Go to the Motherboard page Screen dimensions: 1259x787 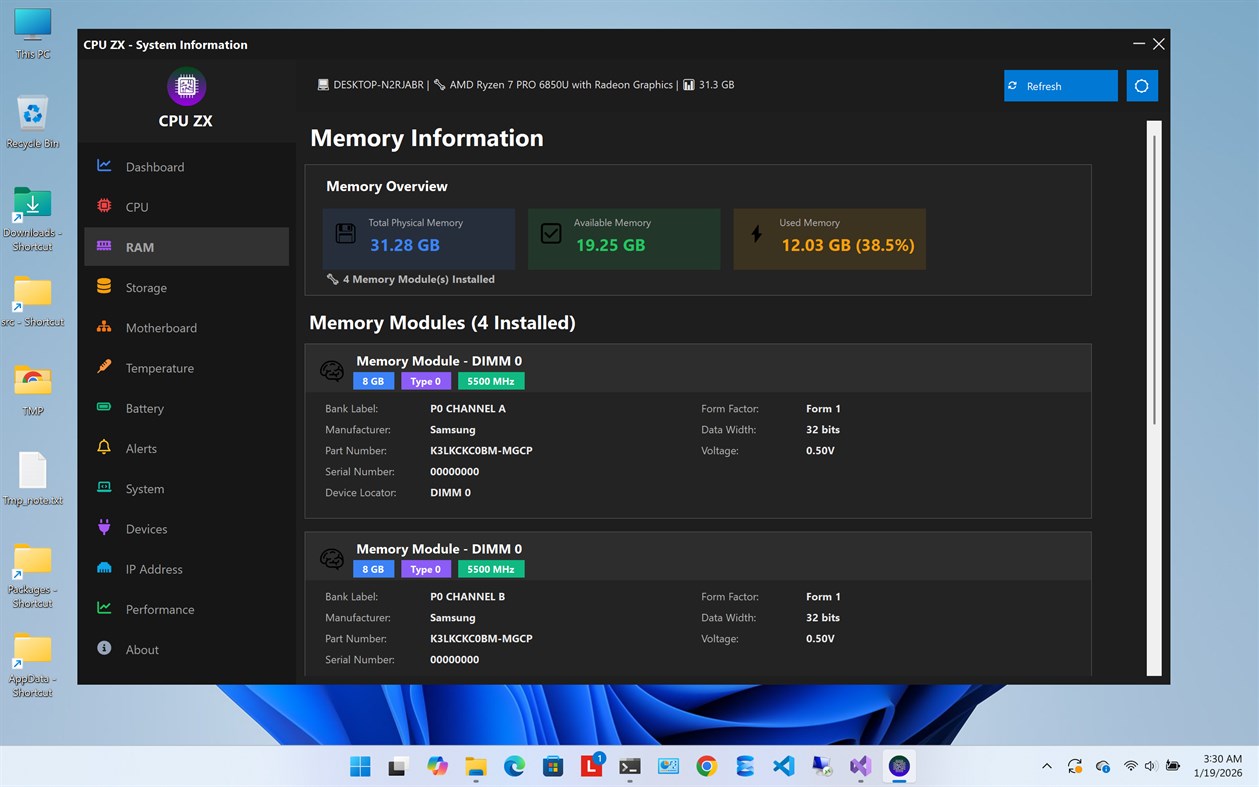point(186,328)
